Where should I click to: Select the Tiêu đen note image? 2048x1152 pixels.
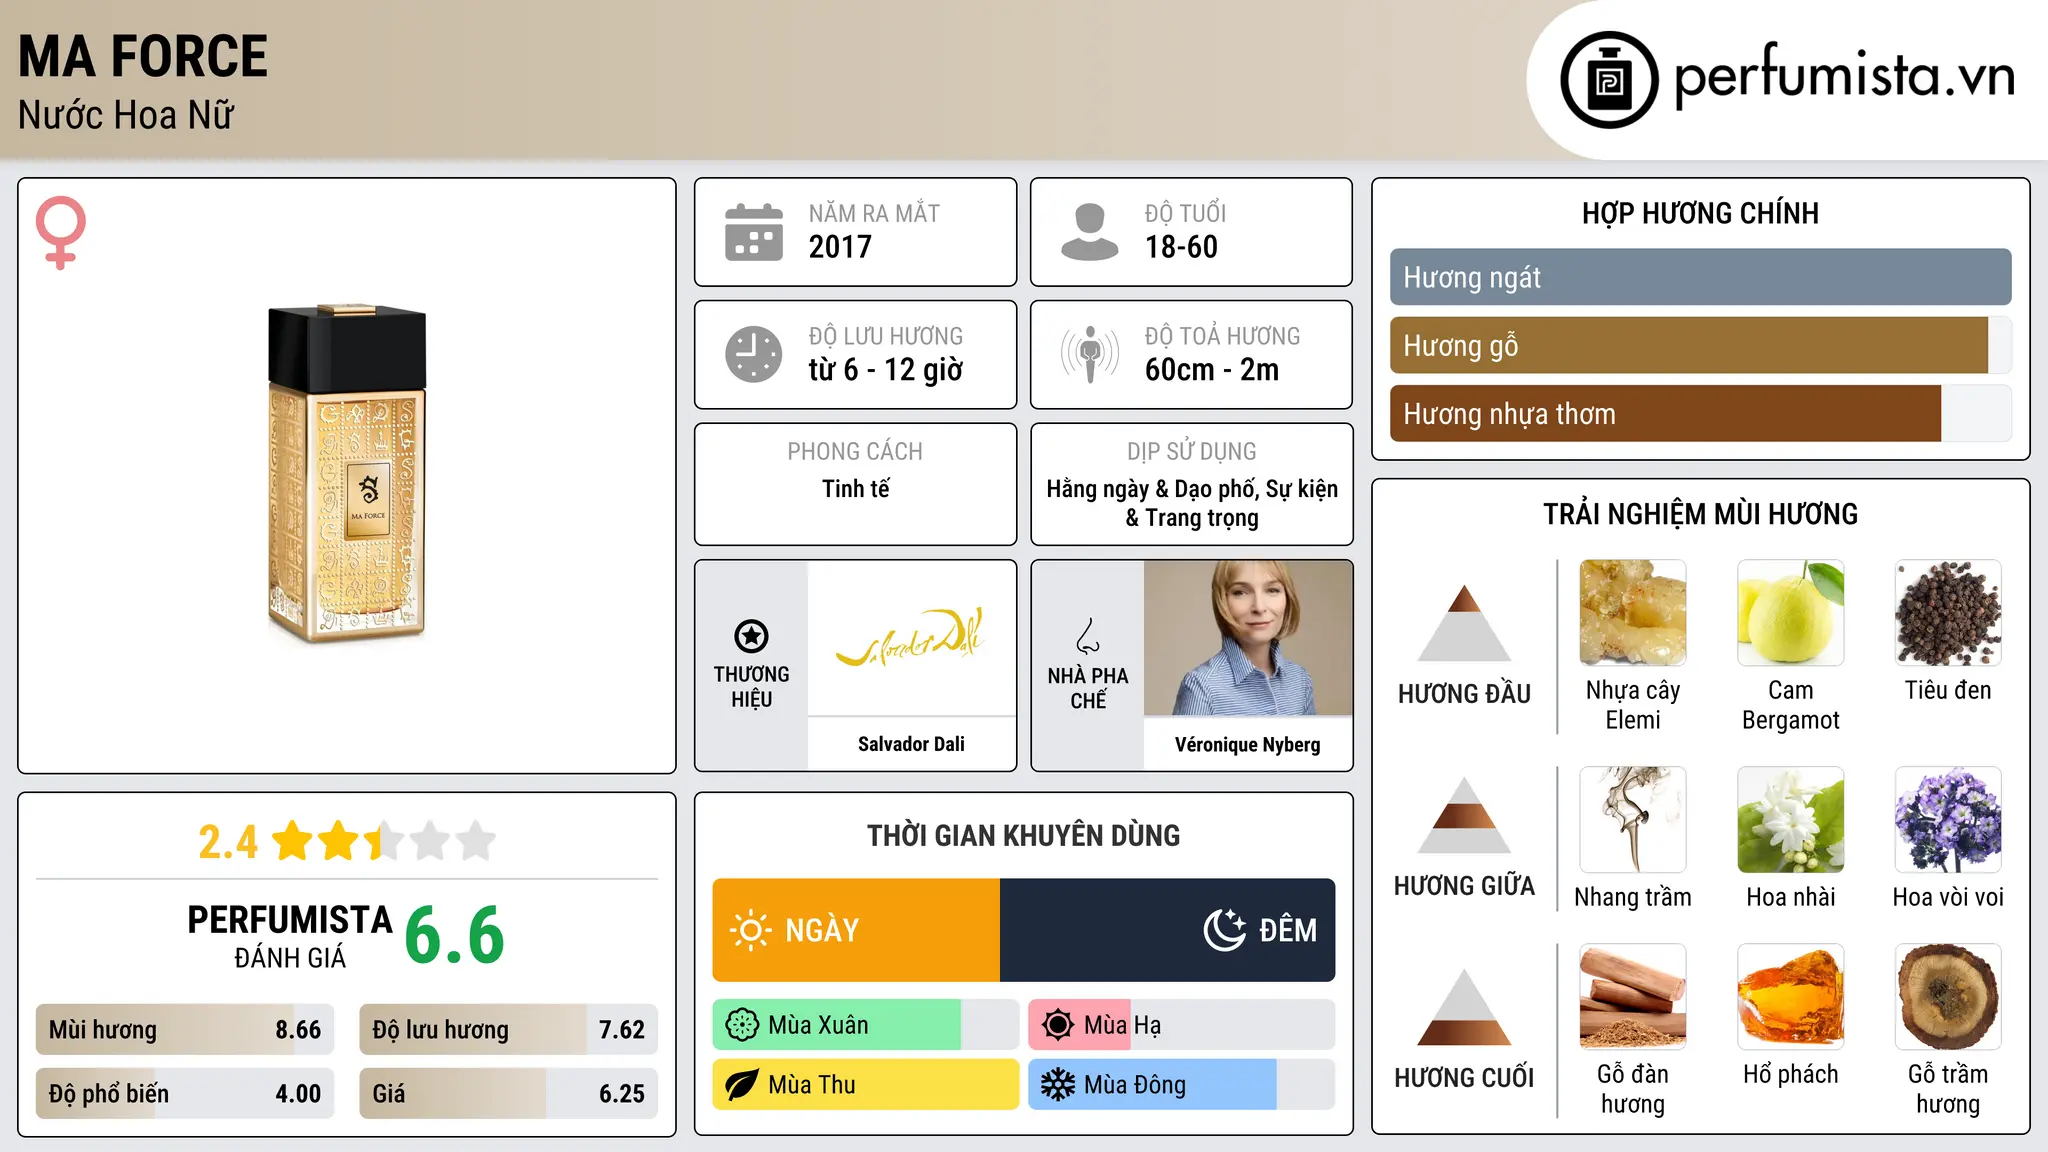point(1948,613)
